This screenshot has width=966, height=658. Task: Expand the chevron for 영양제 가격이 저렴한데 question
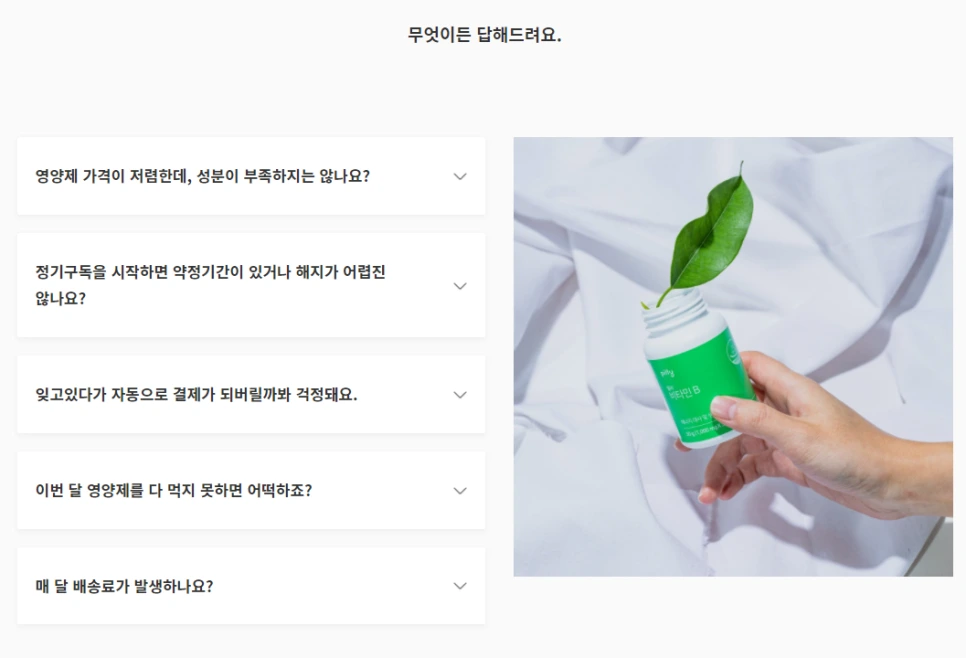coord(460,176)
